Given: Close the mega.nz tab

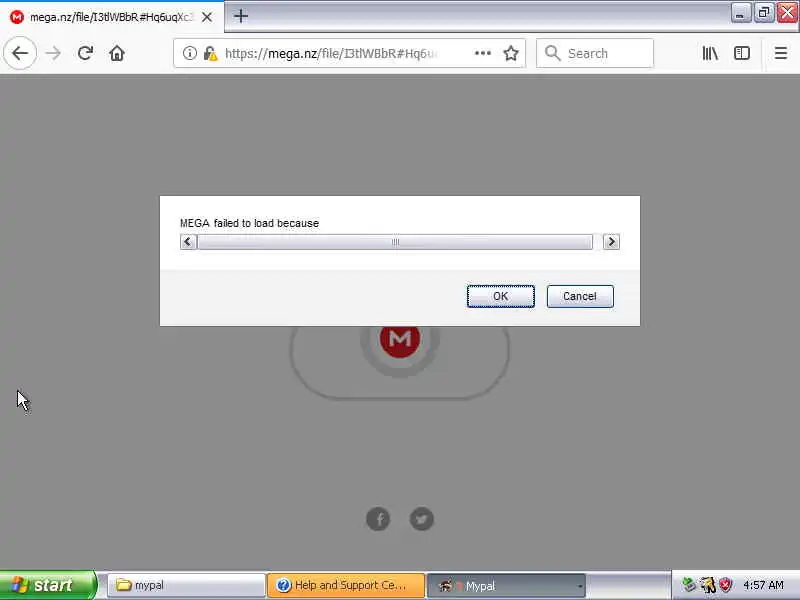Looking at the screenshot, I should click(207, 17).
